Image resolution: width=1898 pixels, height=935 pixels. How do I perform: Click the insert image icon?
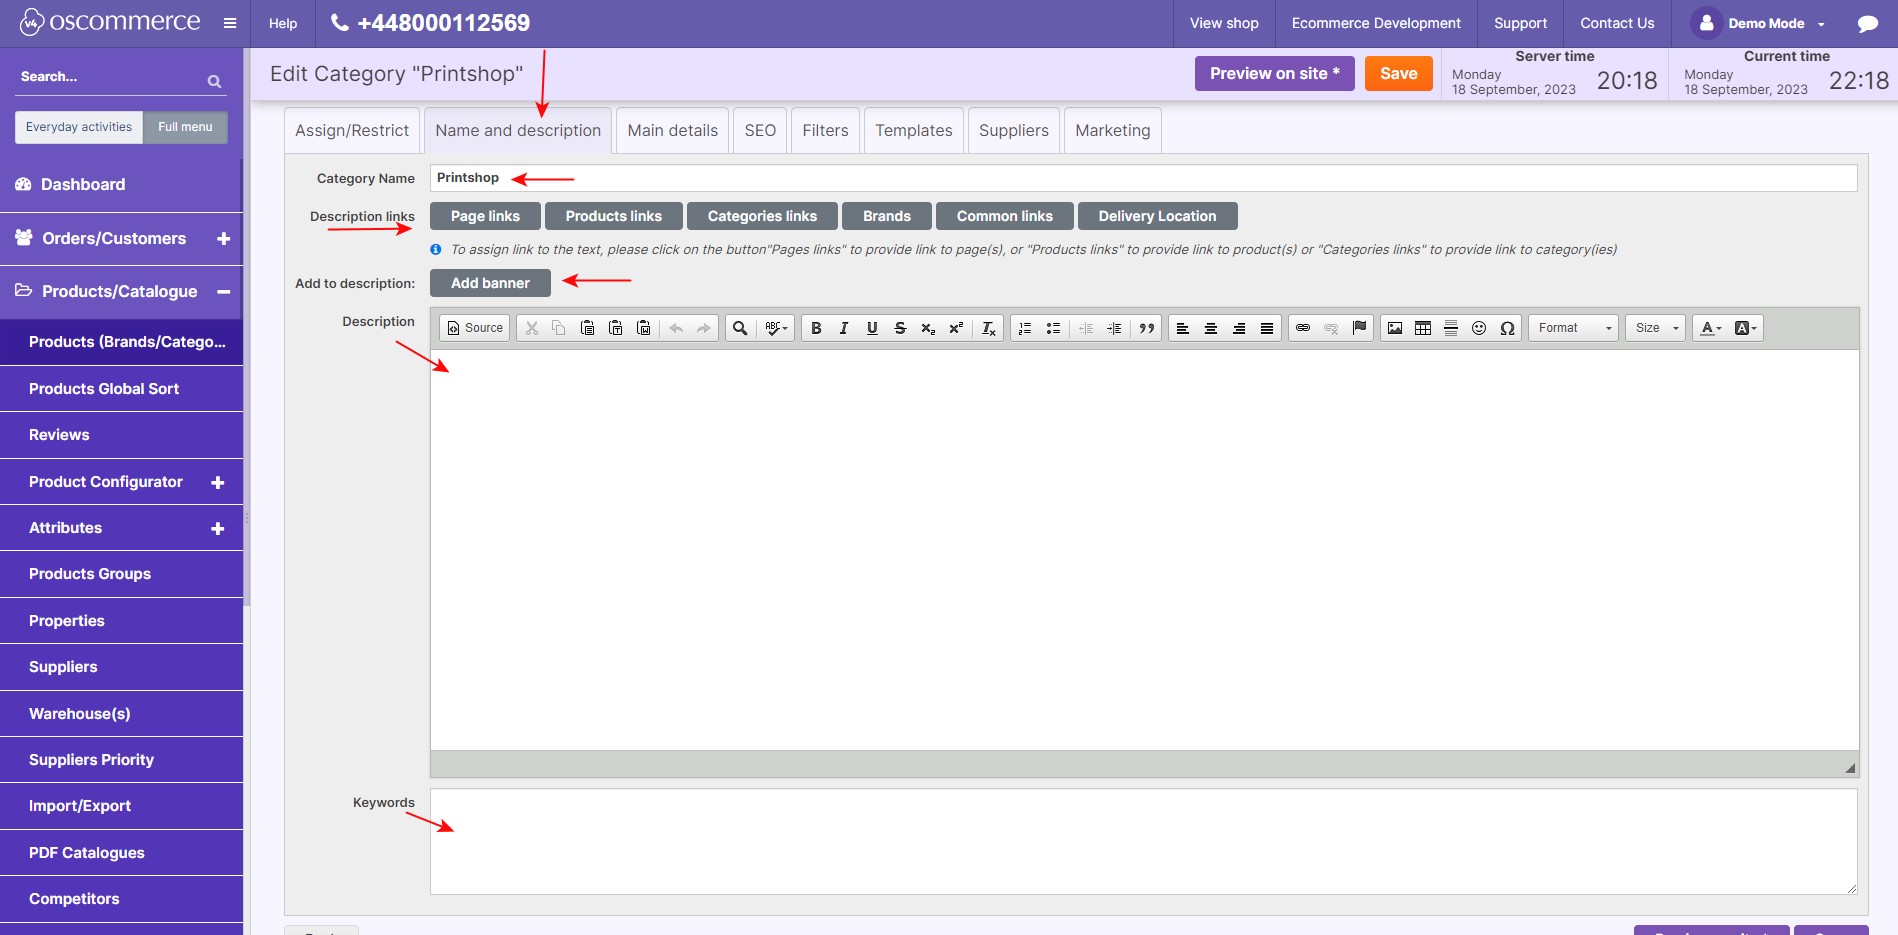point(1395,328)
